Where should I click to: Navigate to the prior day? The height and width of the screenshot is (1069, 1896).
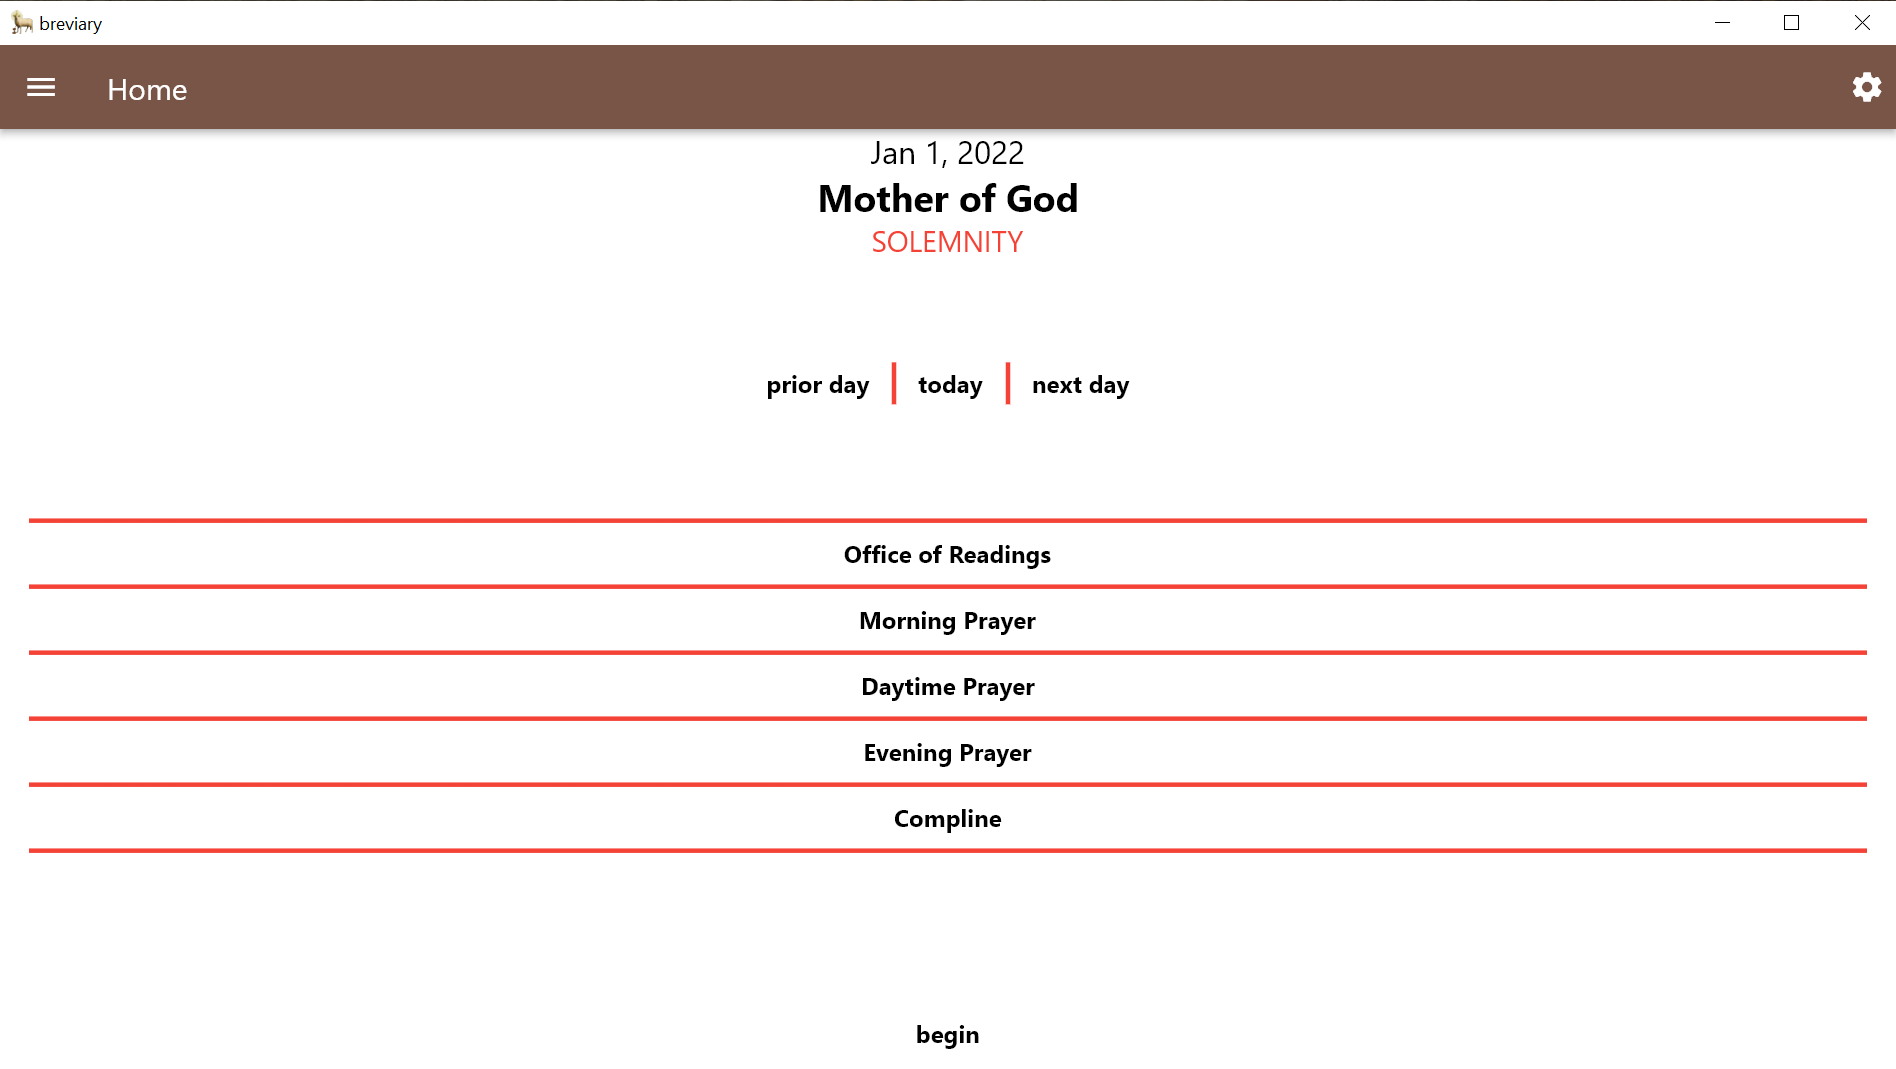coord(817,384)
